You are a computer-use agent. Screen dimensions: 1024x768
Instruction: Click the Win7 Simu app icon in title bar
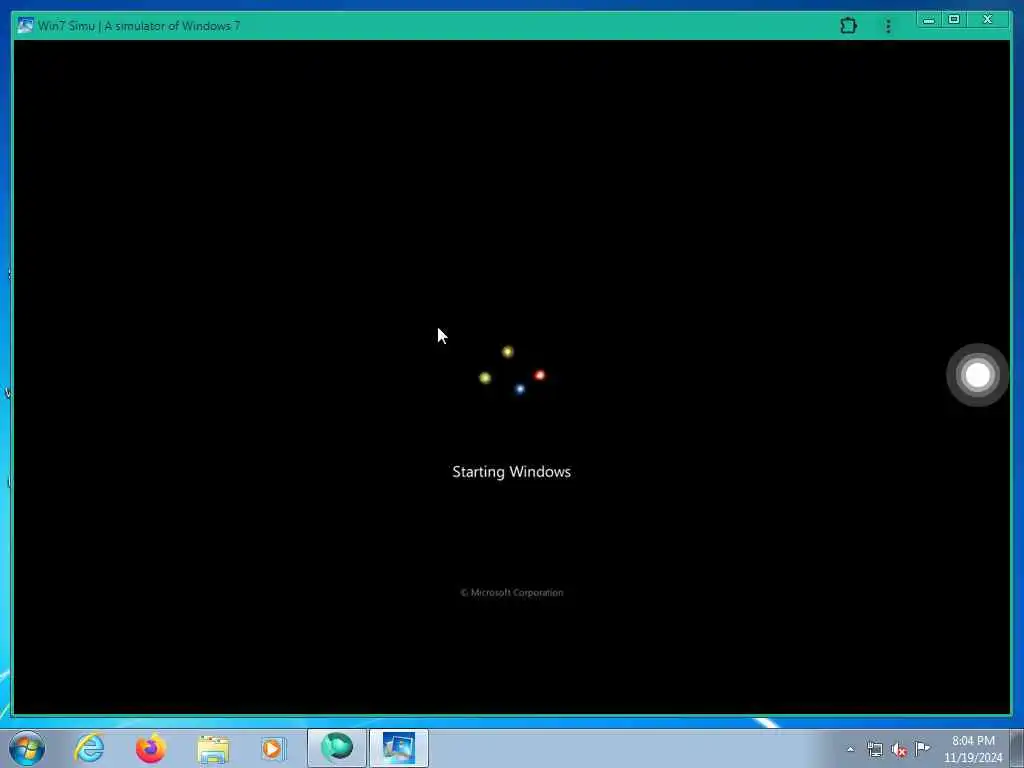(x=25, y=25)
